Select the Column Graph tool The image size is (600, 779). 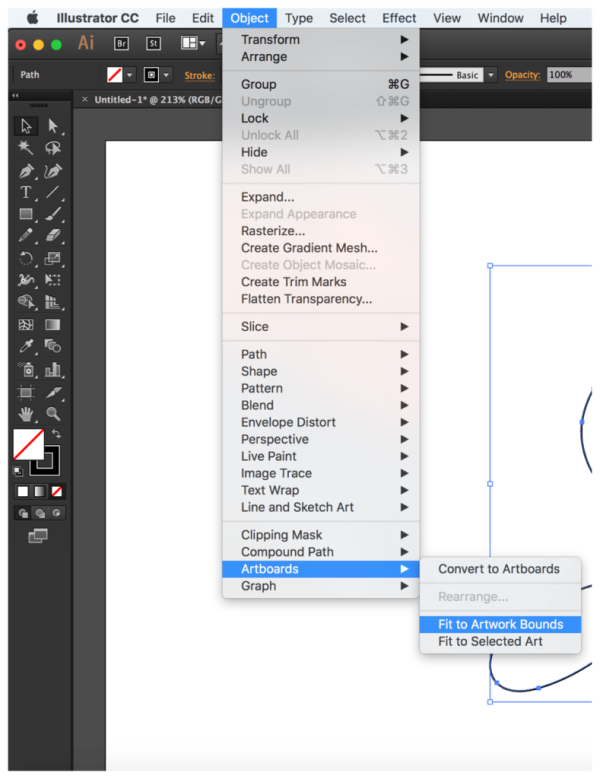[53, 369]
